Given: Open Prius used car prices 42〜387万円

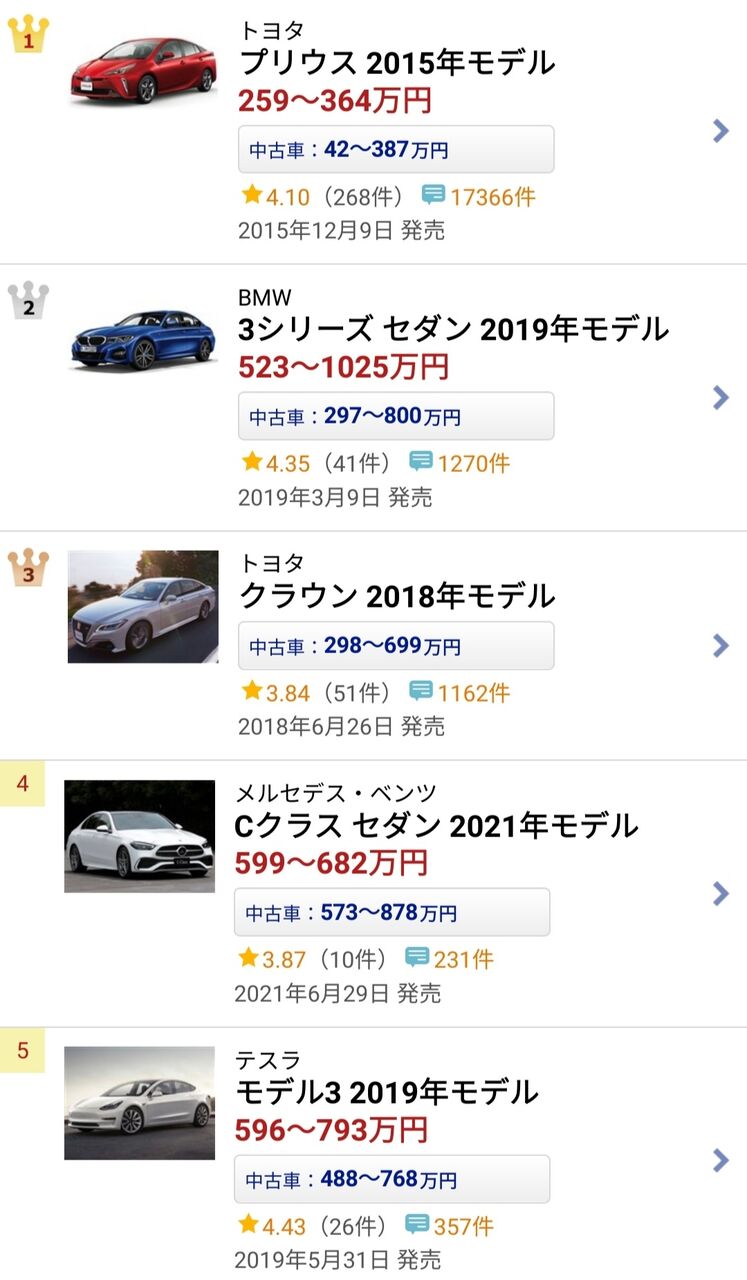Looking at the screenshot, I should click(396, 150).
